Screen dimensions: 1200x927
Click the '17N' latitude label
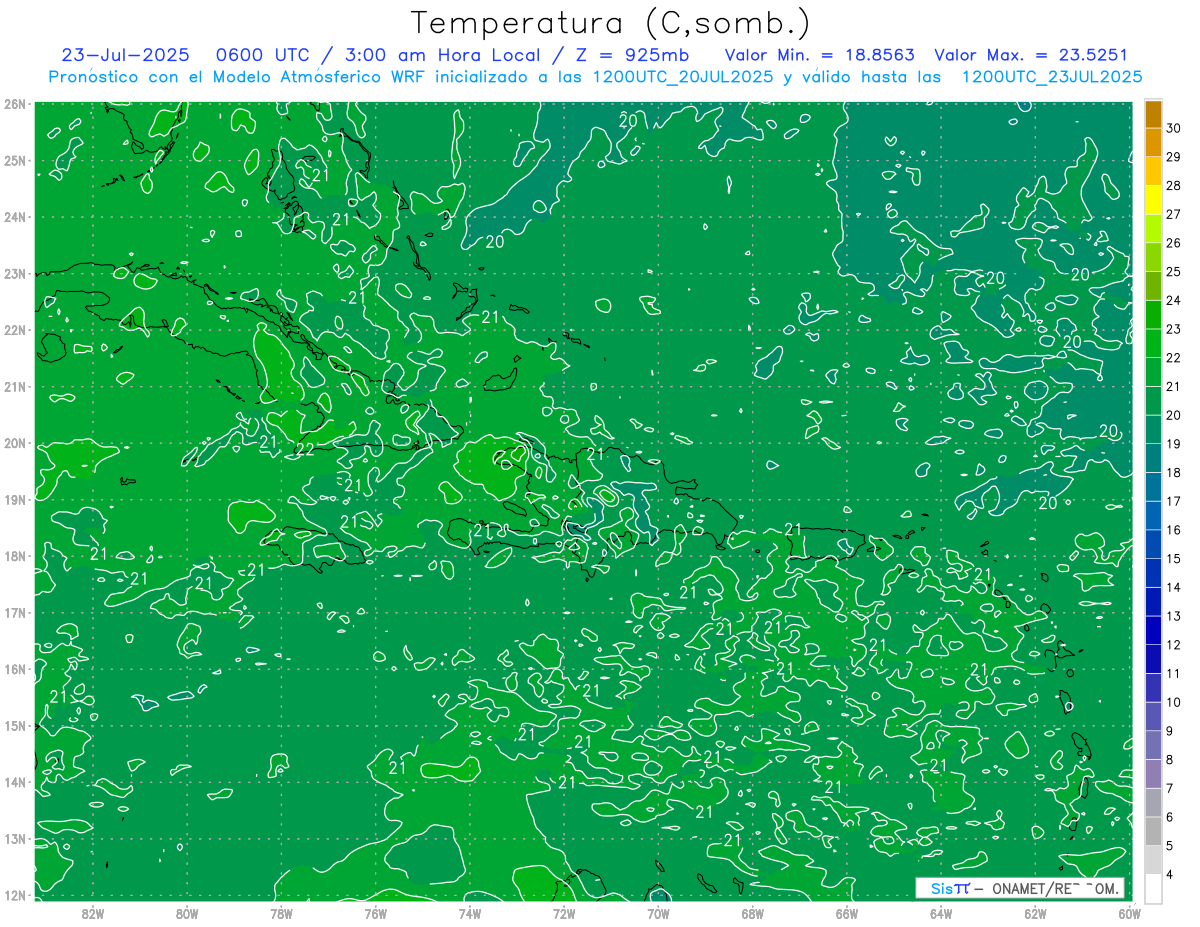tap(15, 612)
